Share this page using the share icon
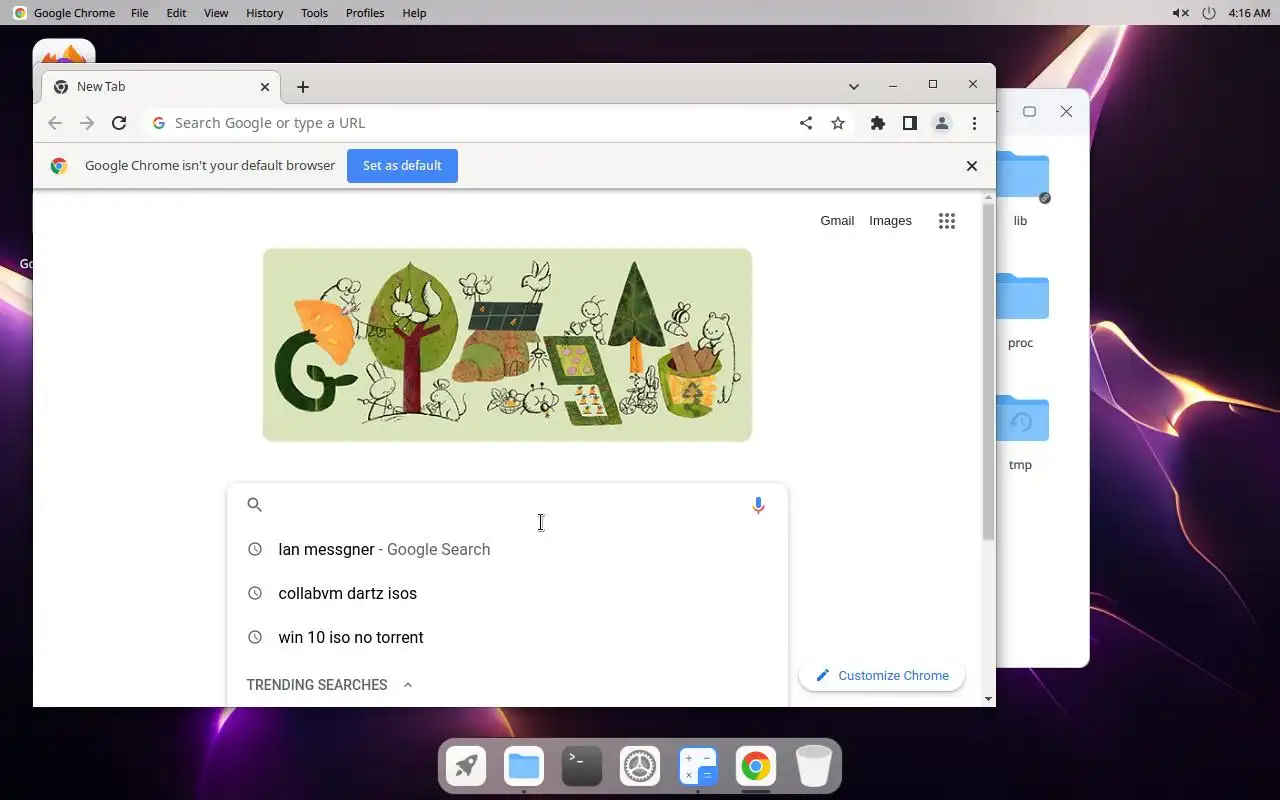1280x800 pixels. [x=806, y=123]
